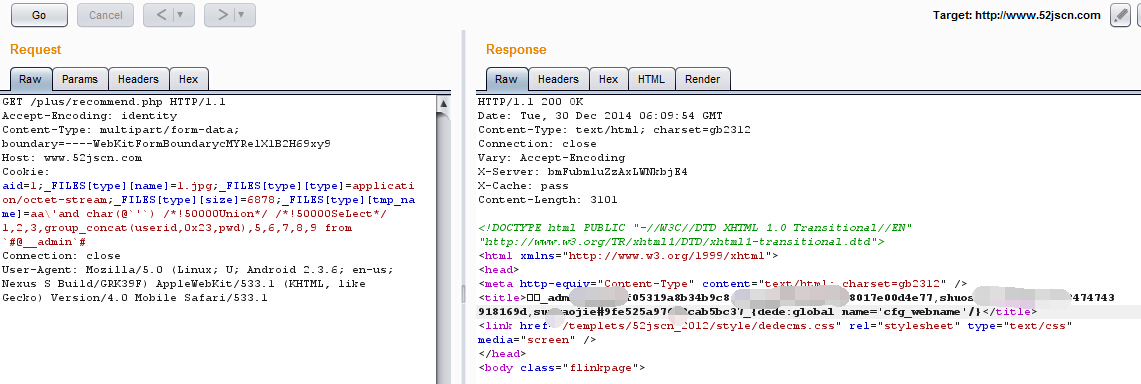Click the Target: http://www.52jscn.com label

1017,15
